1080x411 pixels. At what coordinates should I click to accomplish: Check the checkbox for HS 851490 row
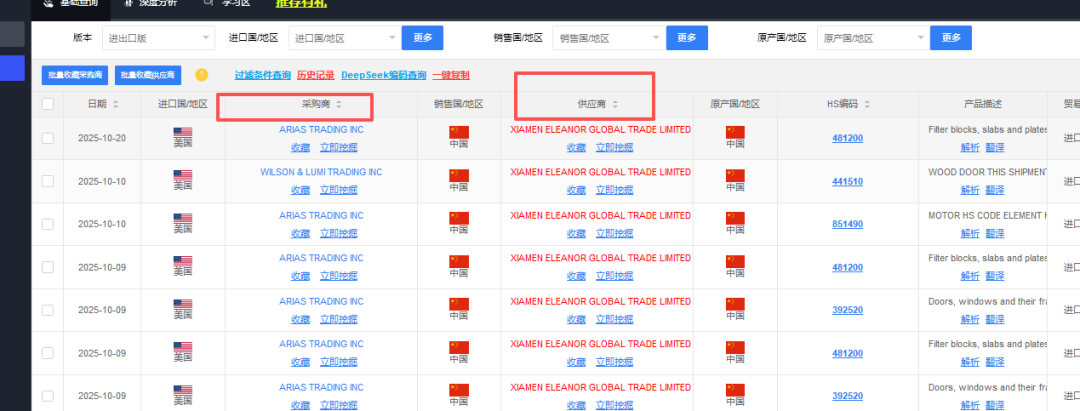(48, 224)
